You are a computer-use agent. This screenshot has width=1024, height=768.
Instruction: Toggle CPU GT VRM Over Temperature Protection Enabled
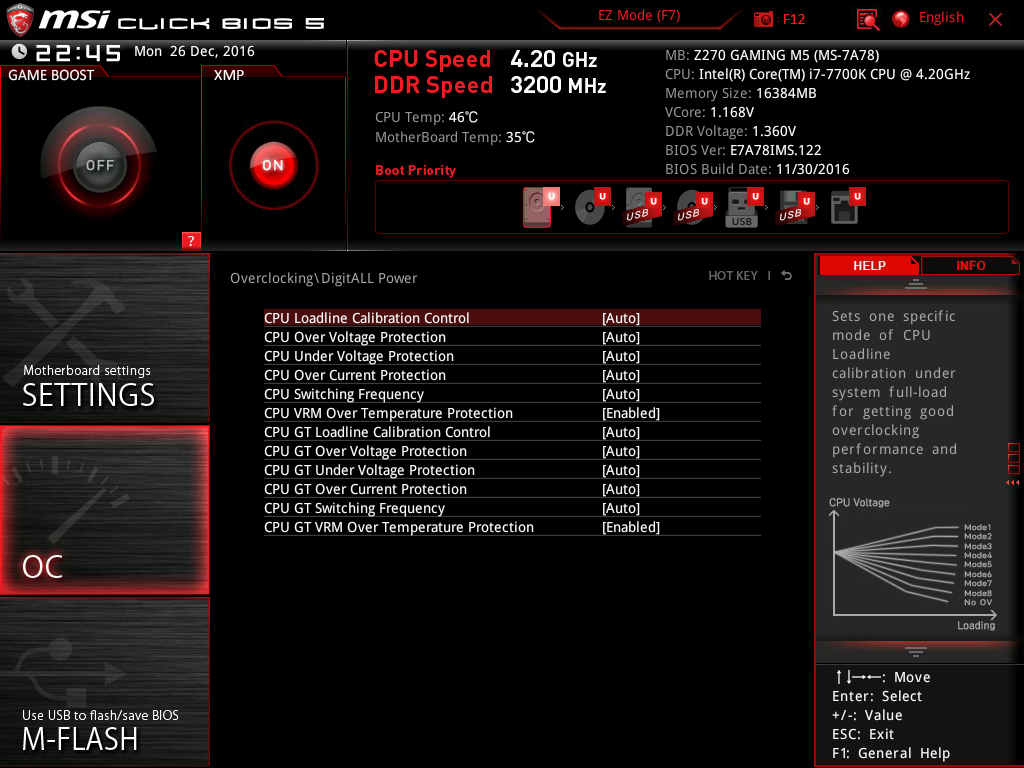click(631, 526)
